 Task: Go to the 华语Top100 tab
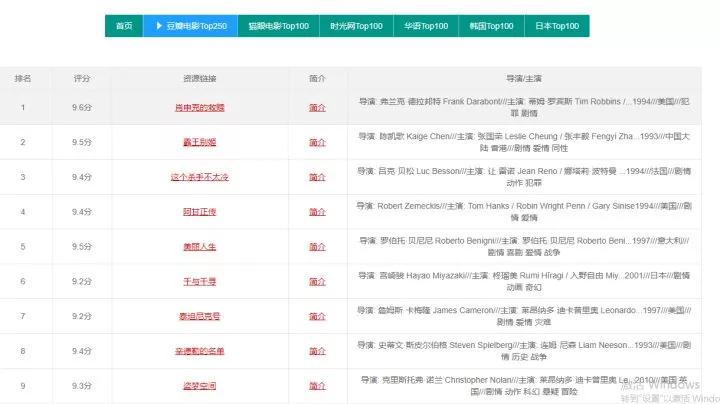pos(426,26)
